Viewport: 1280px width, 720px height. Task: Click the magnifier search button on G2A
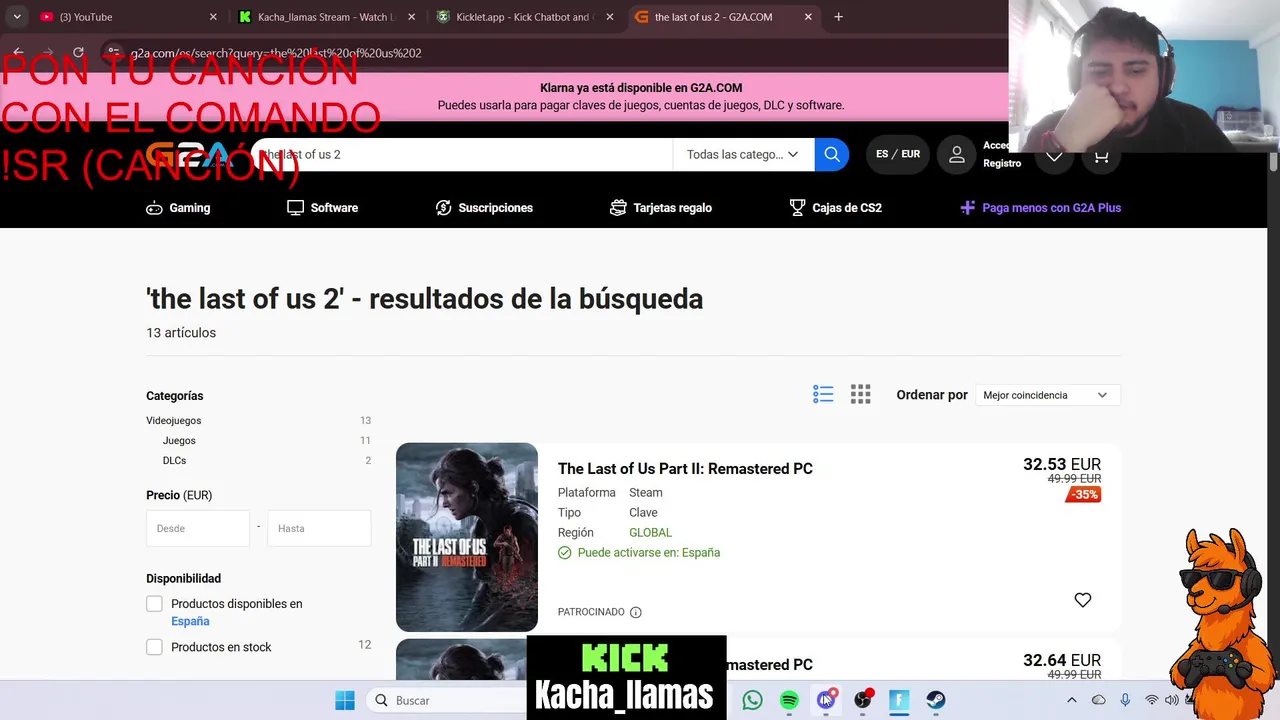click(x=831, y=154)
